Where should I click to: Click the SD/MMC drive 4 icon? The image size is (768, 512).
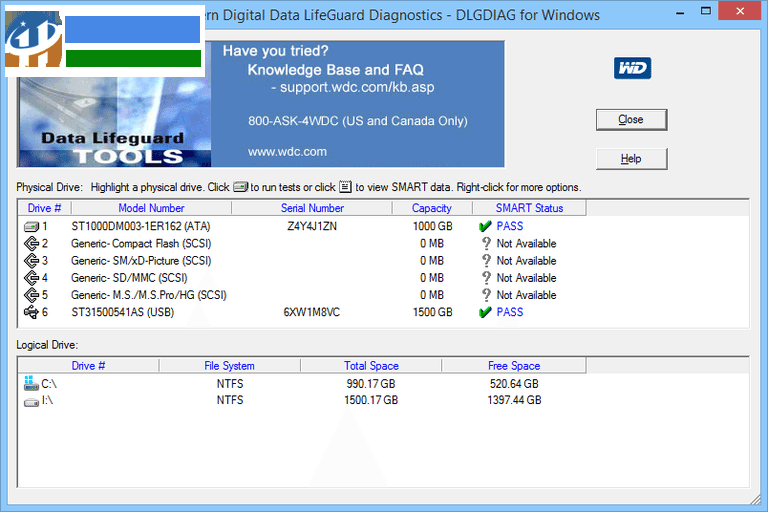point(31,278)
